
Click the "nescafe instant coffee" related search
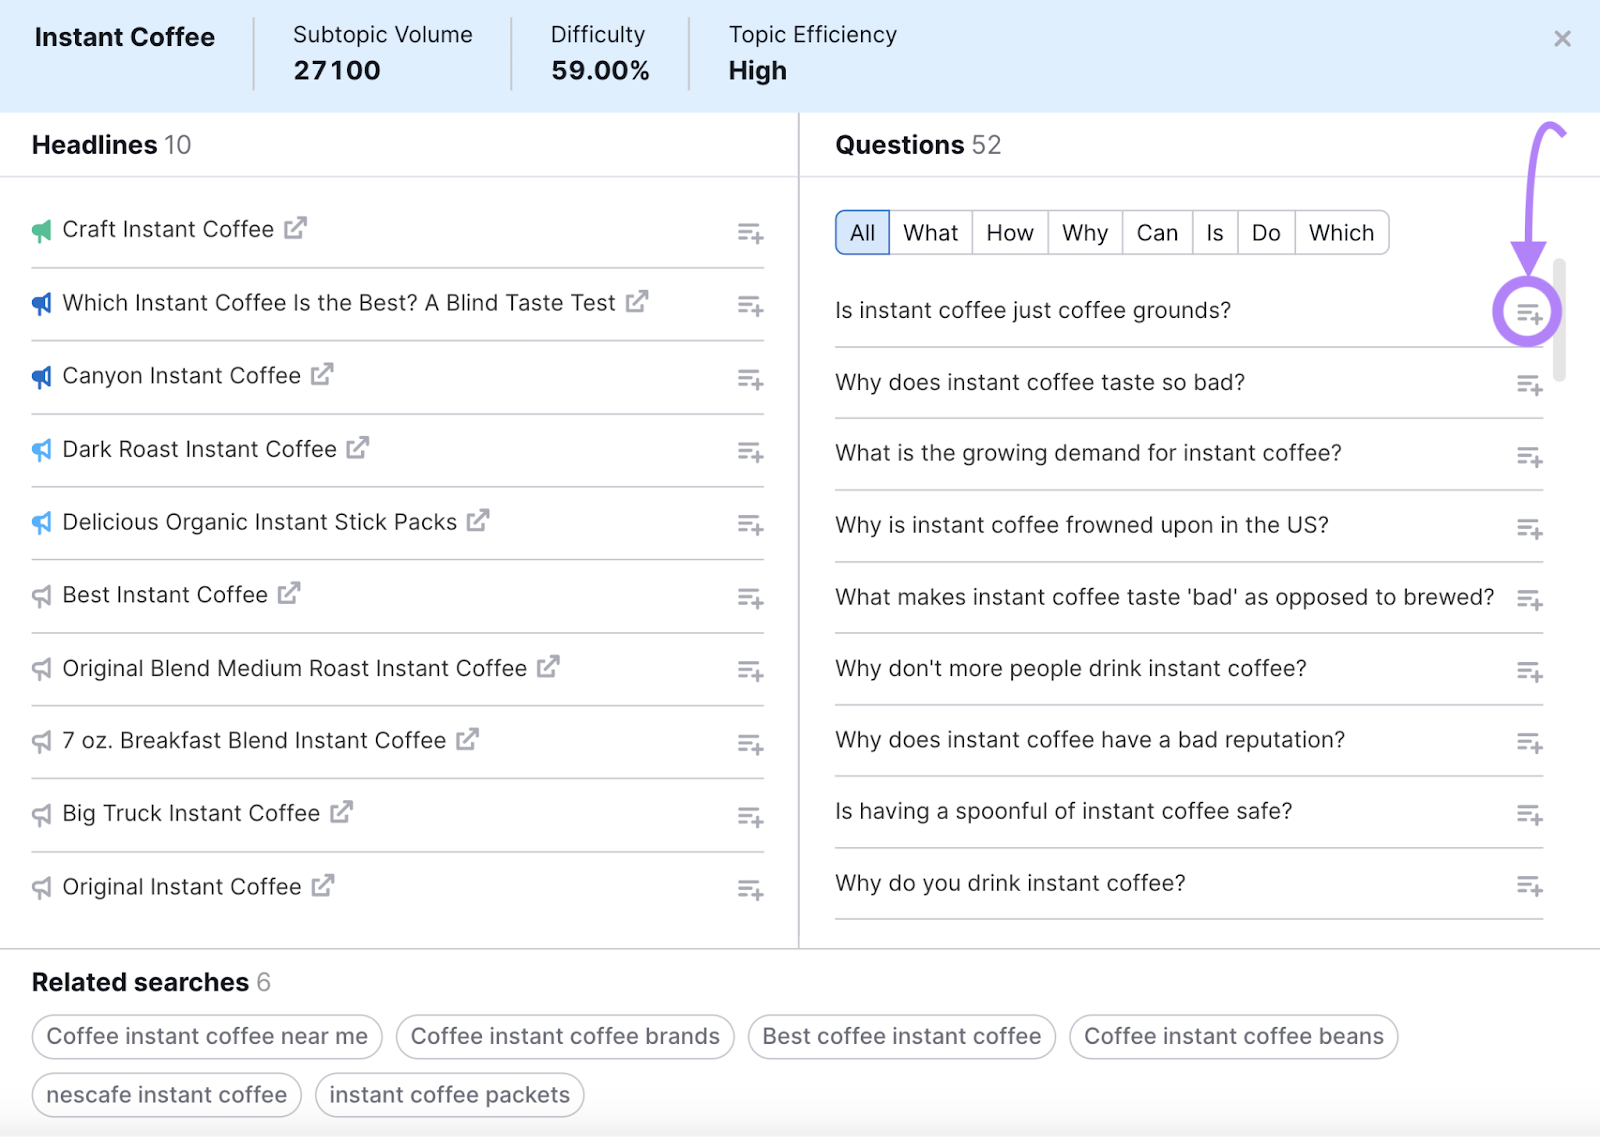point(166,1095)
